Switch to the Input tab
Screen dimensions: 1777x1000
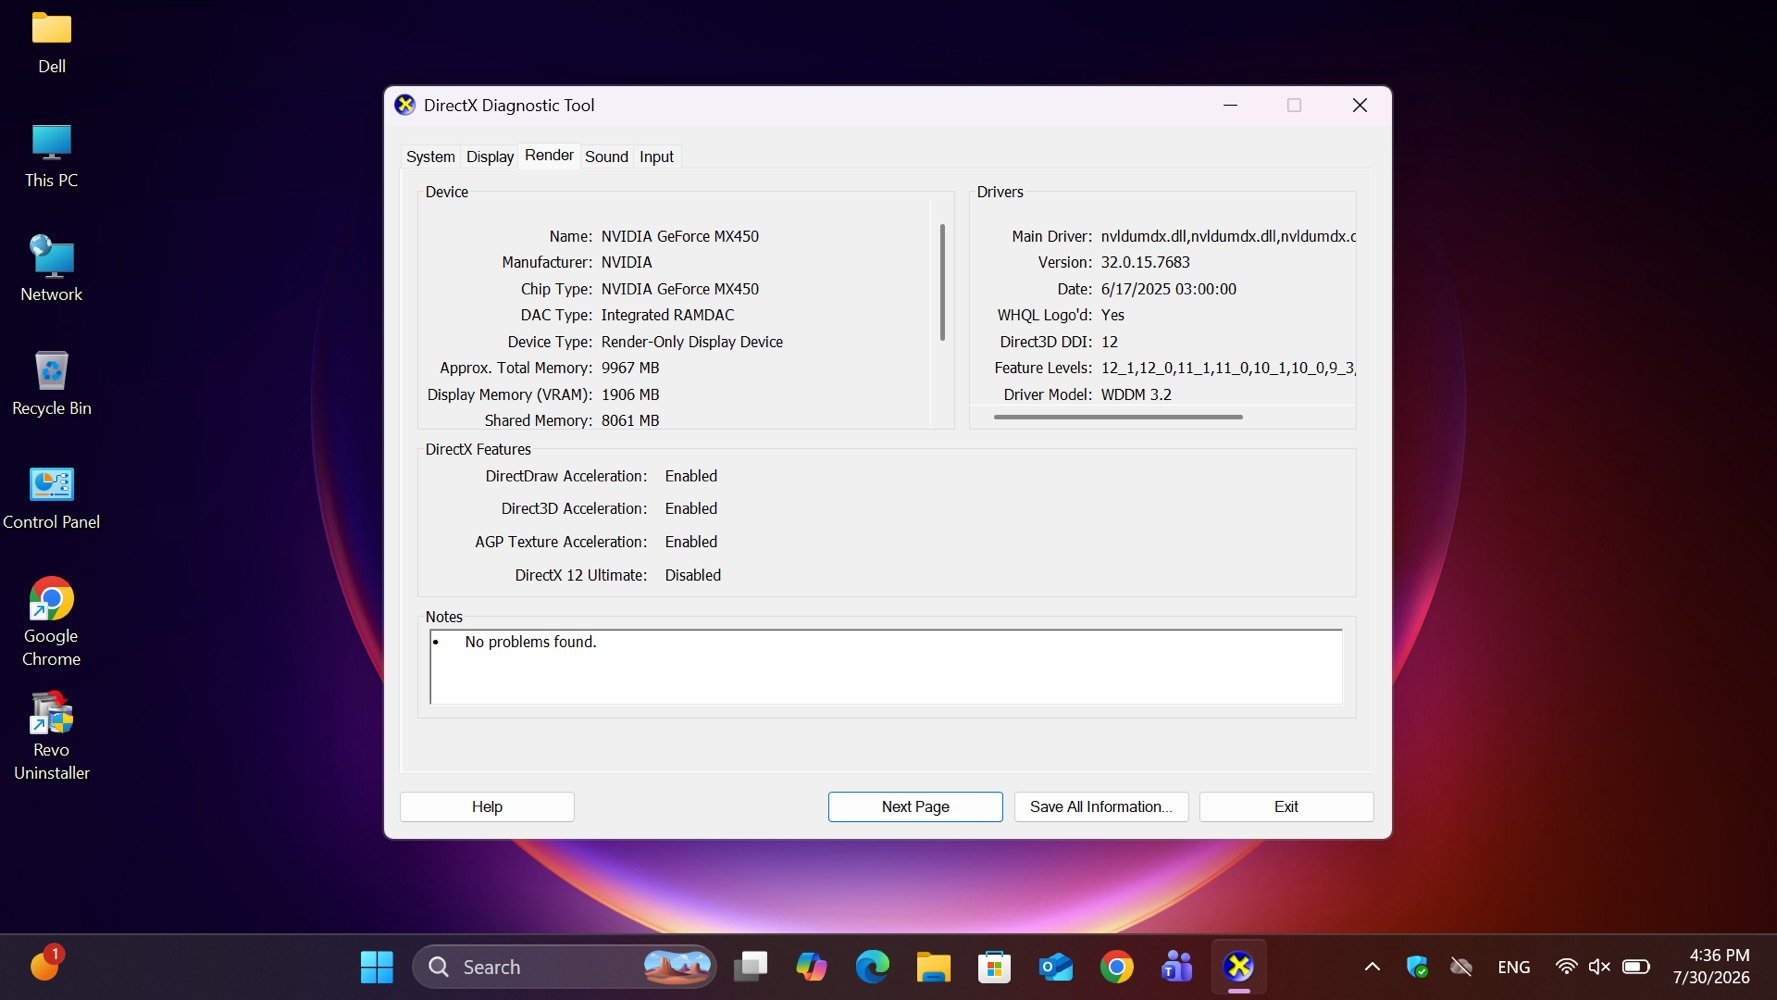(x=657, y=157)
